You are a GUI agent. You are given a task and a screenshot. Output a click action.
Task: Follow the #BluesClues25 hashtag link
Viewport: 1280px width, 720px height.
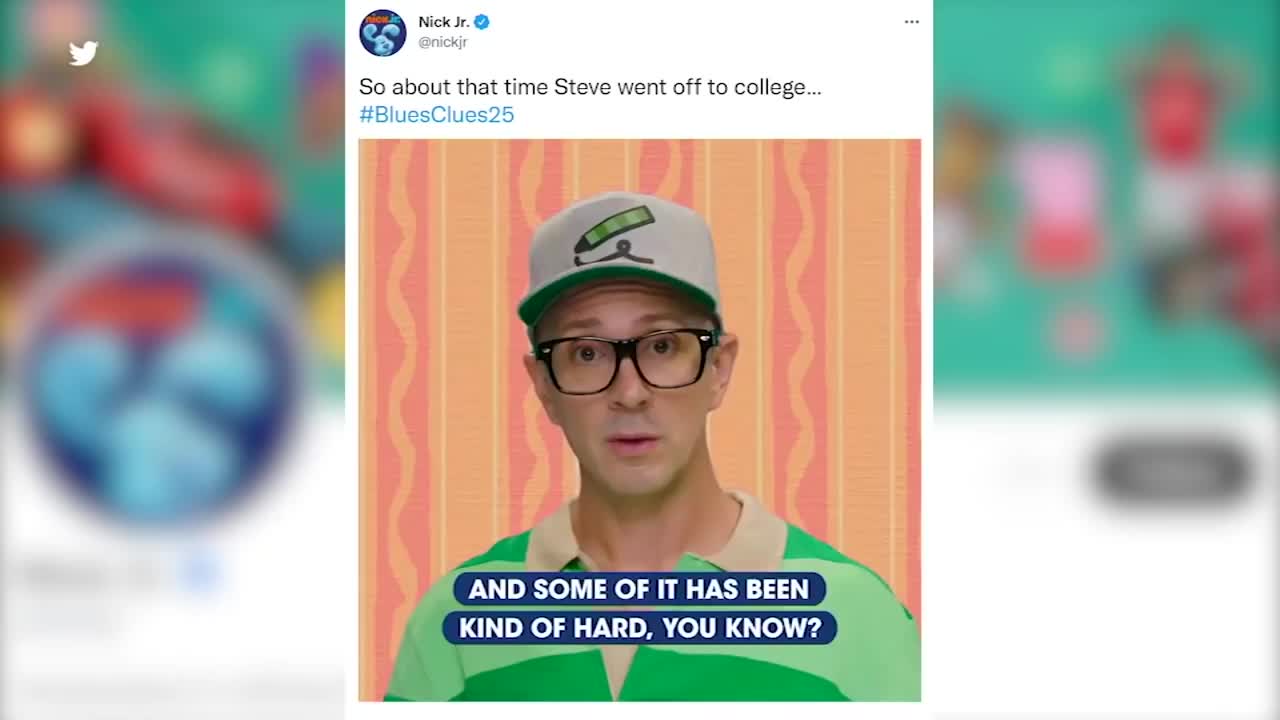[x=437, y=114]
